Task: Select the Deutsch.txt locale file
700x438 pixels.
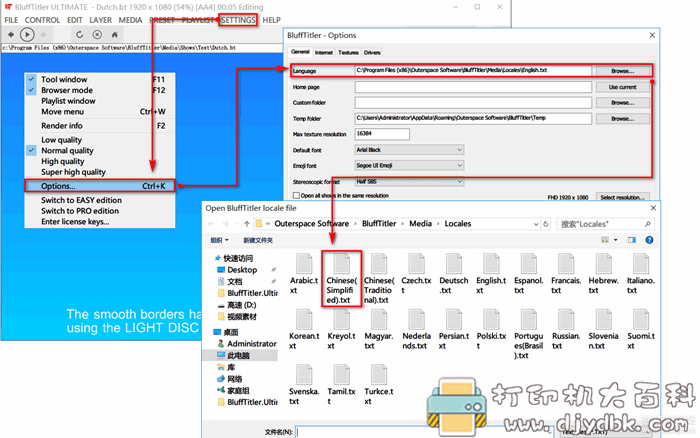Action: (454, 274)
